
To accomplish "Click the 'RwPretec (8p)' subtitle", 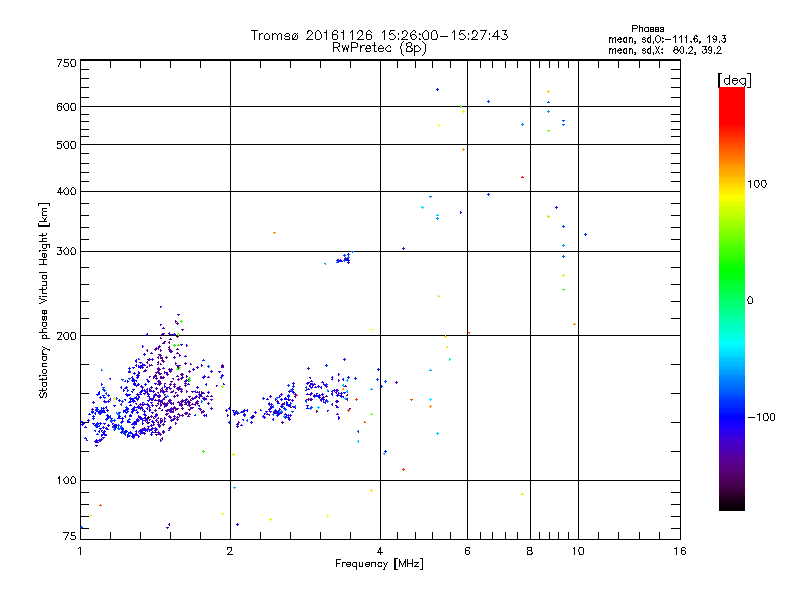I will coord(379,48).
